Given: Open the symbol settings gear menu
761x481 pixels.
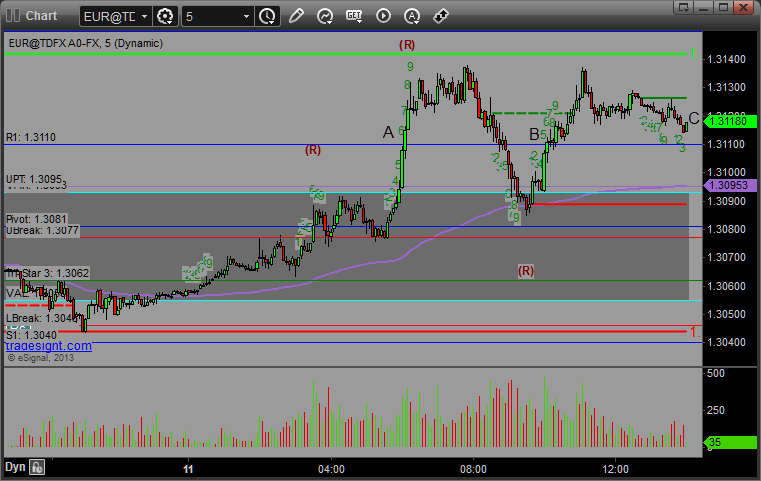Looking at the screenshot, I should [165, 17].
